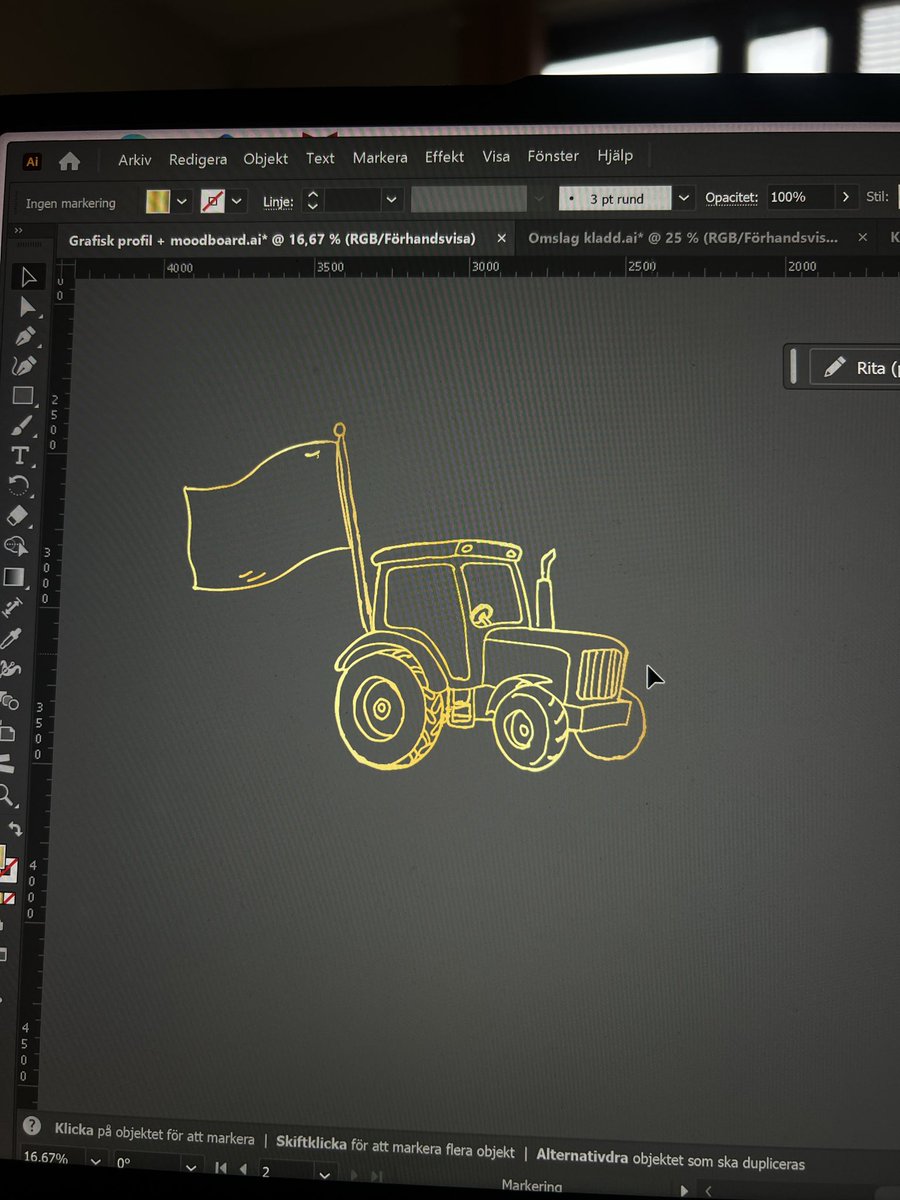Image resolution: width=900 pixels, height=1200 pixels.
Task: Open the stroke weight dropdown
Action: [392, 200]
